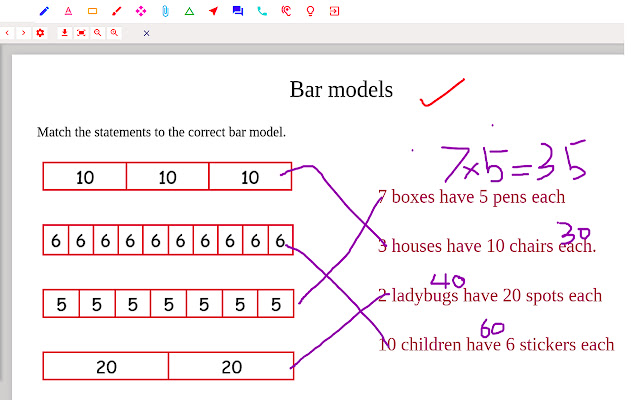Activate the magenta move tool
This screenshot has width=640, height=400.
coord(140,11)
